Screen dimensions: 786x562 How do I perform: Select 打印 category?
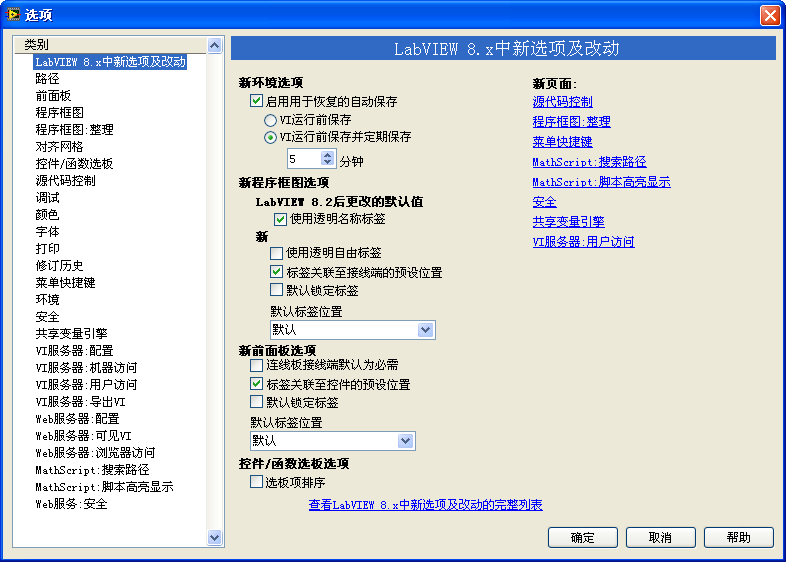48,249
